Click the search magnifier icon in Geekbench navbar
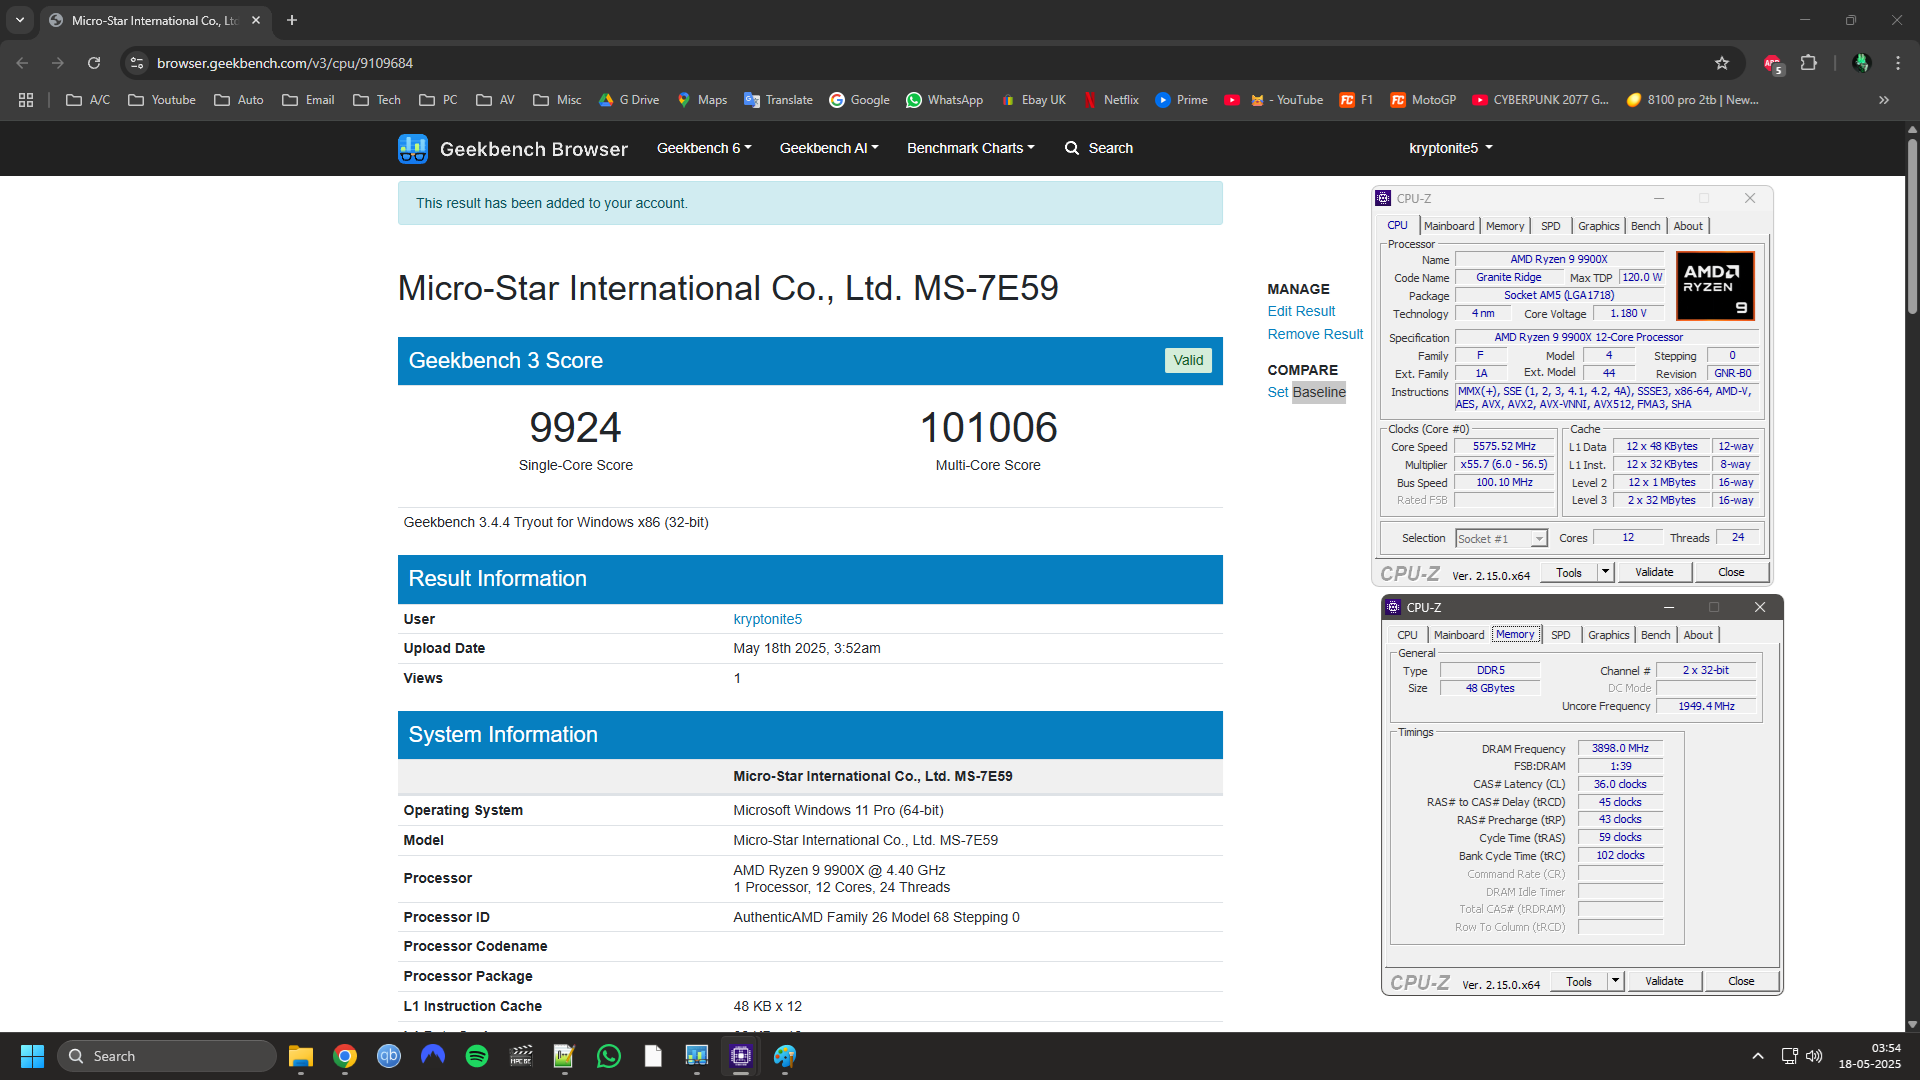1920x1080 pixels. point(1071,148)
